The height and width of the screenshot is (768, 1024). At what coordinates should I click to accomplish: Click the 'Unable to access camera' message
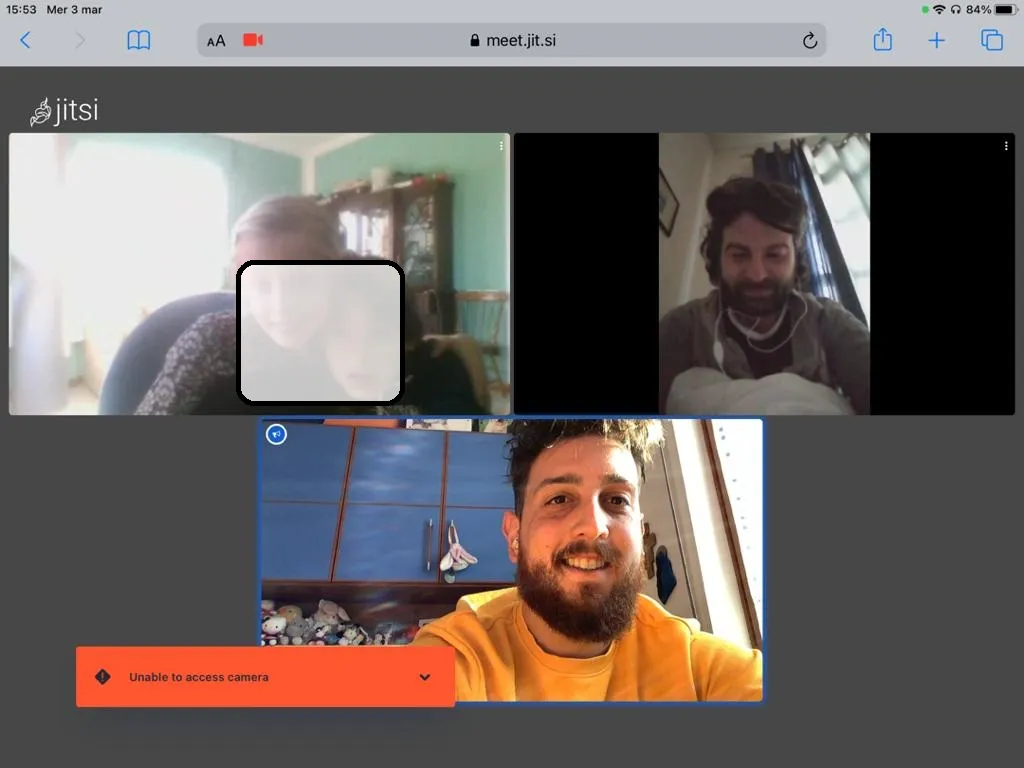coord(199,677)
